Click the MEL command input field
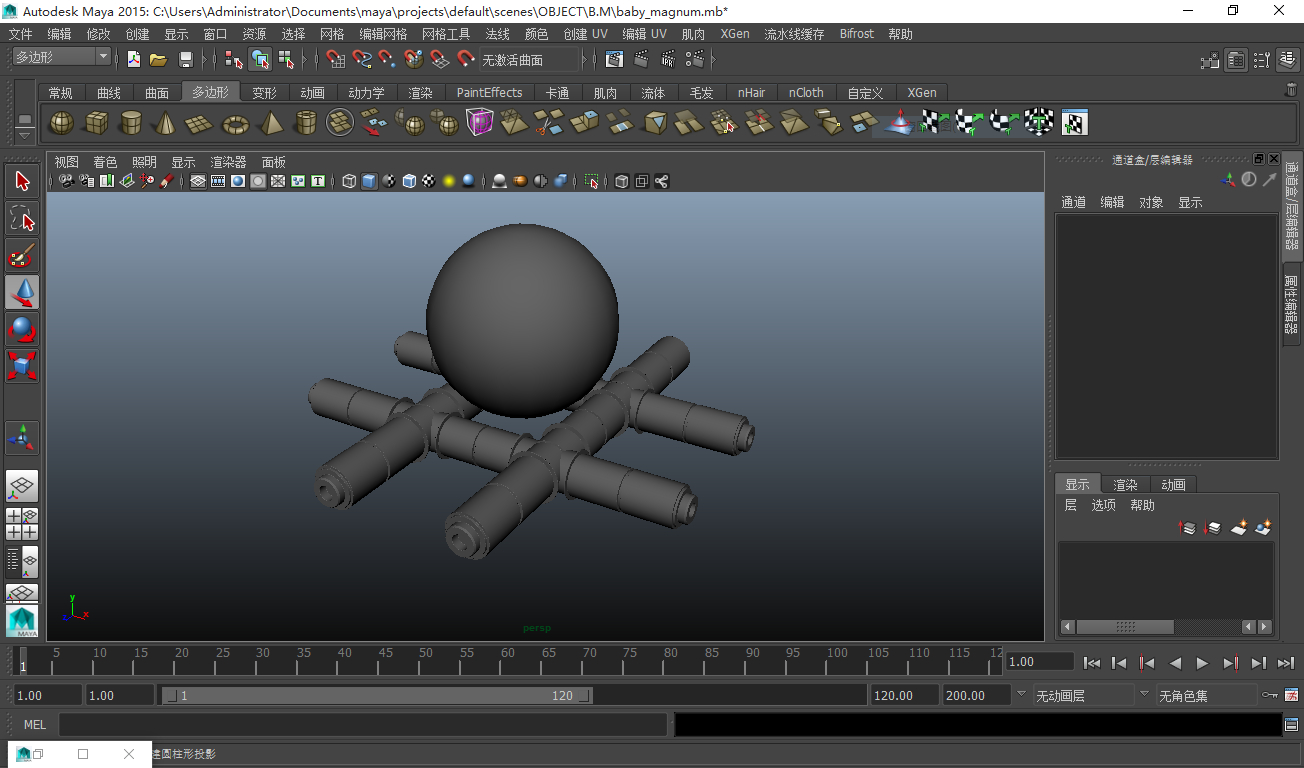This screenshot has height=768, width=1304. point(363,725)
